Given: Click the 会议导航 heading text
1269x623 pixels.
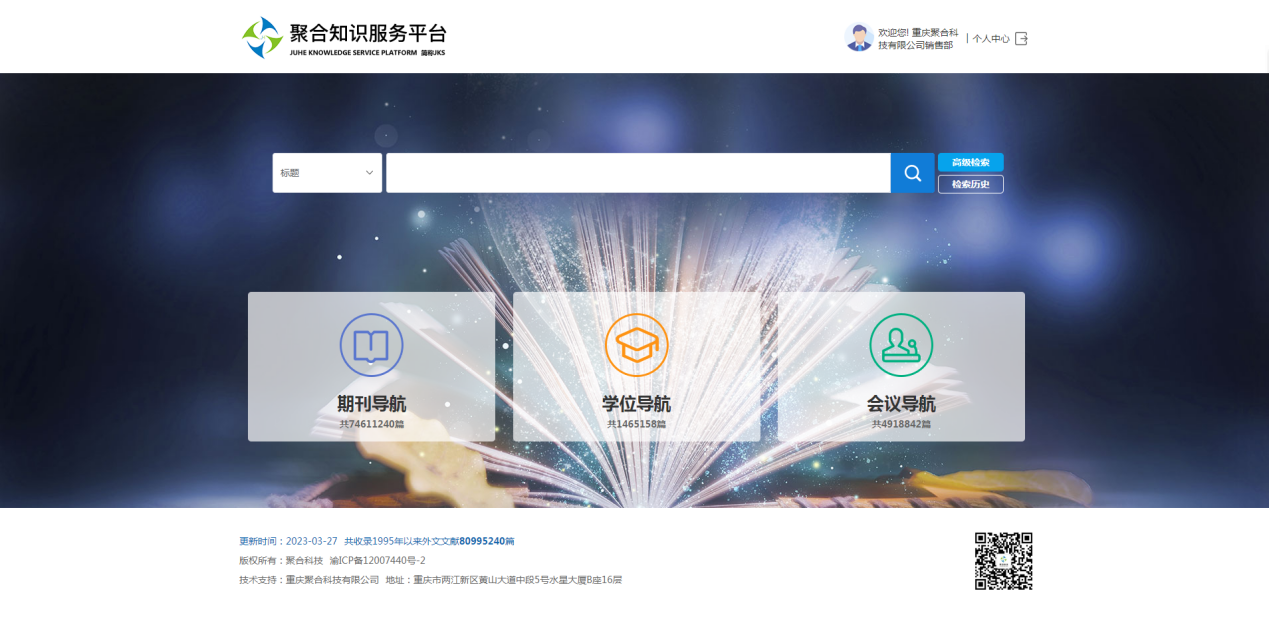Looking at the screenshot, I should [x=900, y=404].
